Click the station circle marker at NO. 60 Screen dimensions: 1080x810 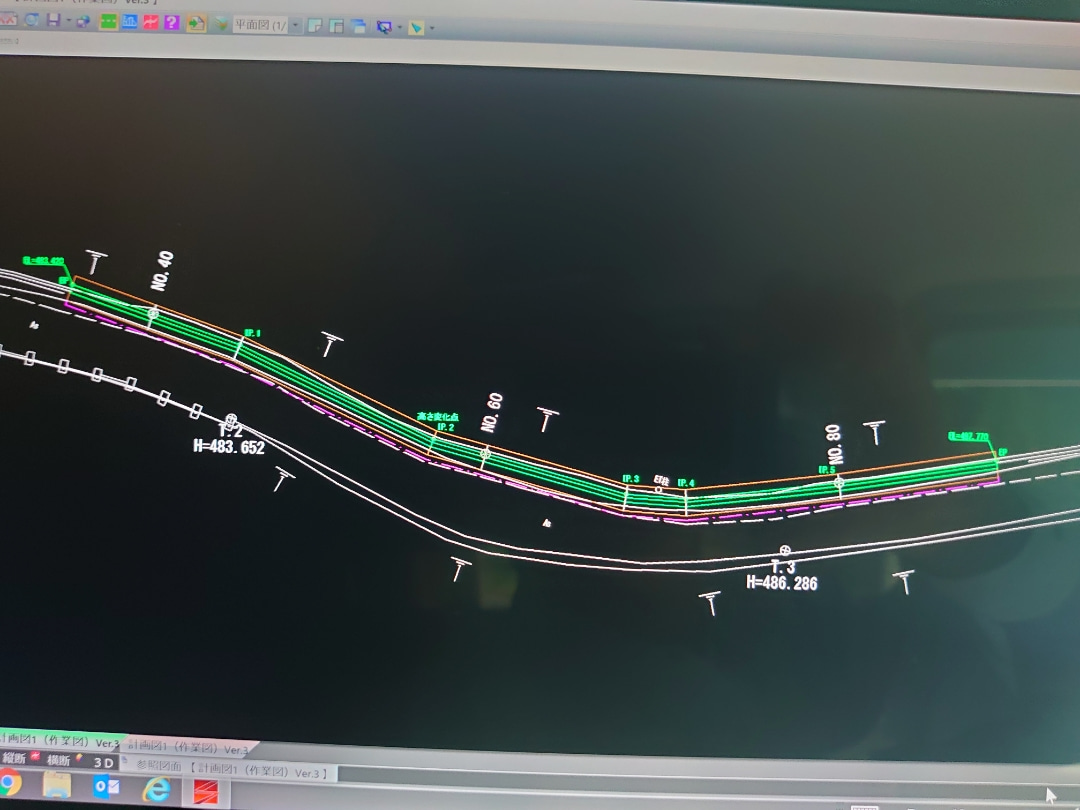[x=486, y=454]
